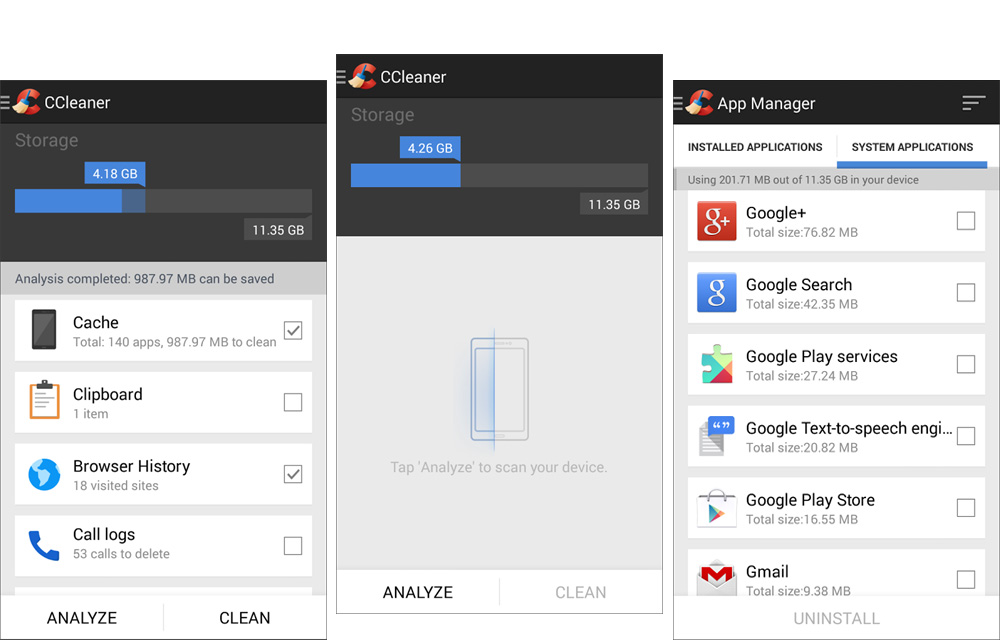Tap 'Total size:16.55 MB' text
The height and width of the screenshot is (640, 1000).
click(802, 520)
